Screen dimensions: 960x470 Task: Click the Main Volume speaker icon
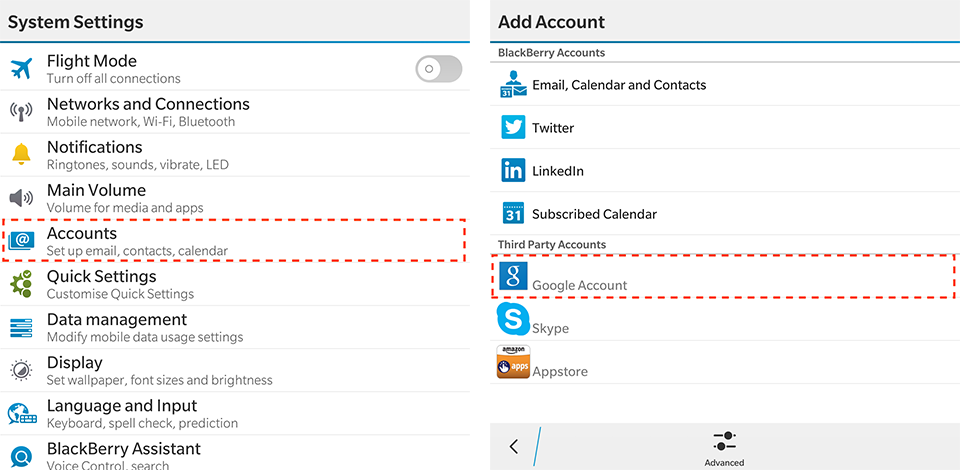(21, 198)
